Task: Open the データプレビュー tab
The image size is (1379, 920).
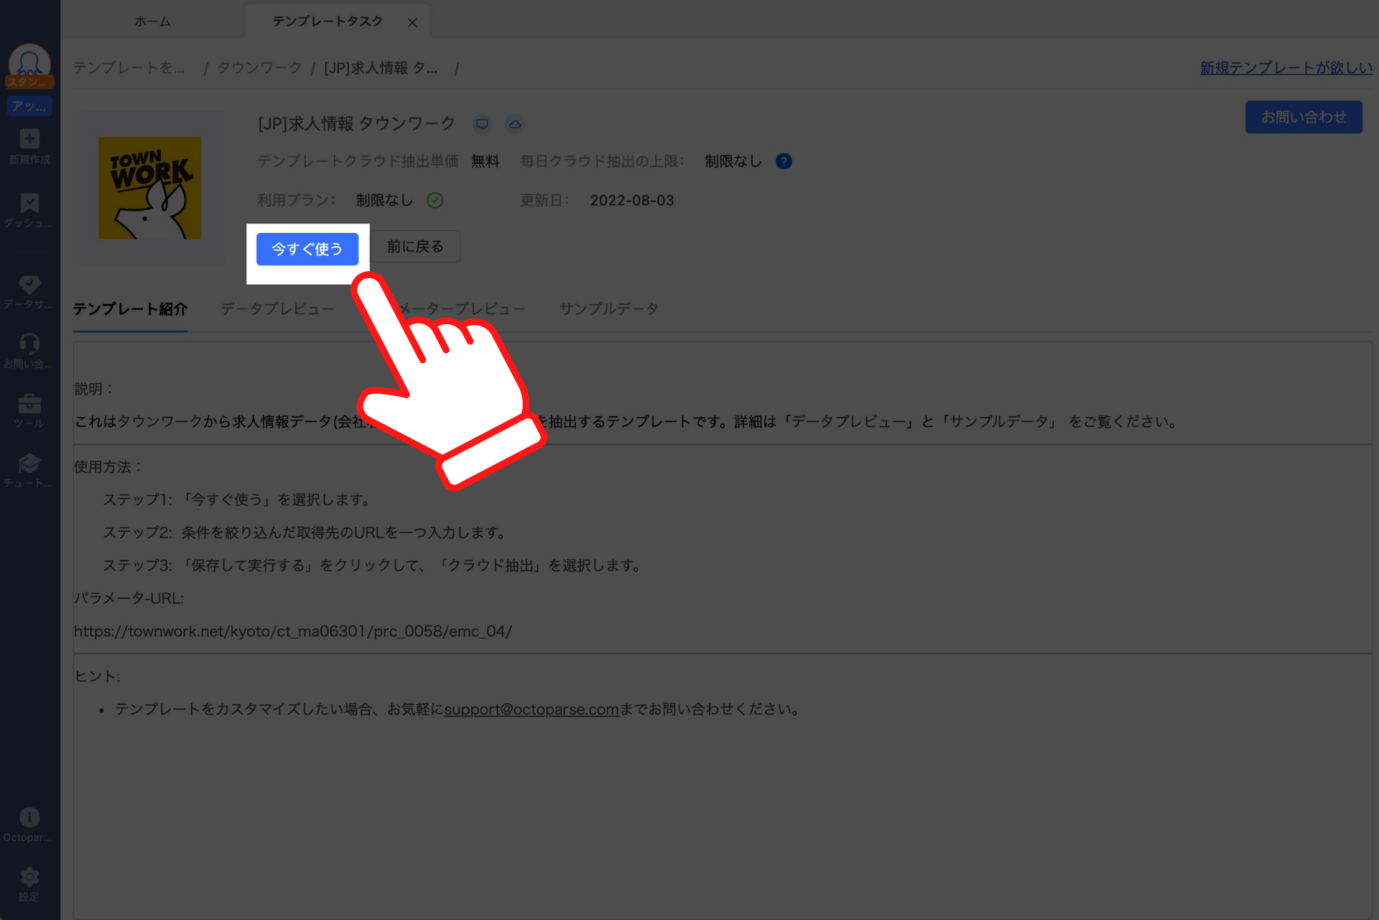Action: pos(277,309)
